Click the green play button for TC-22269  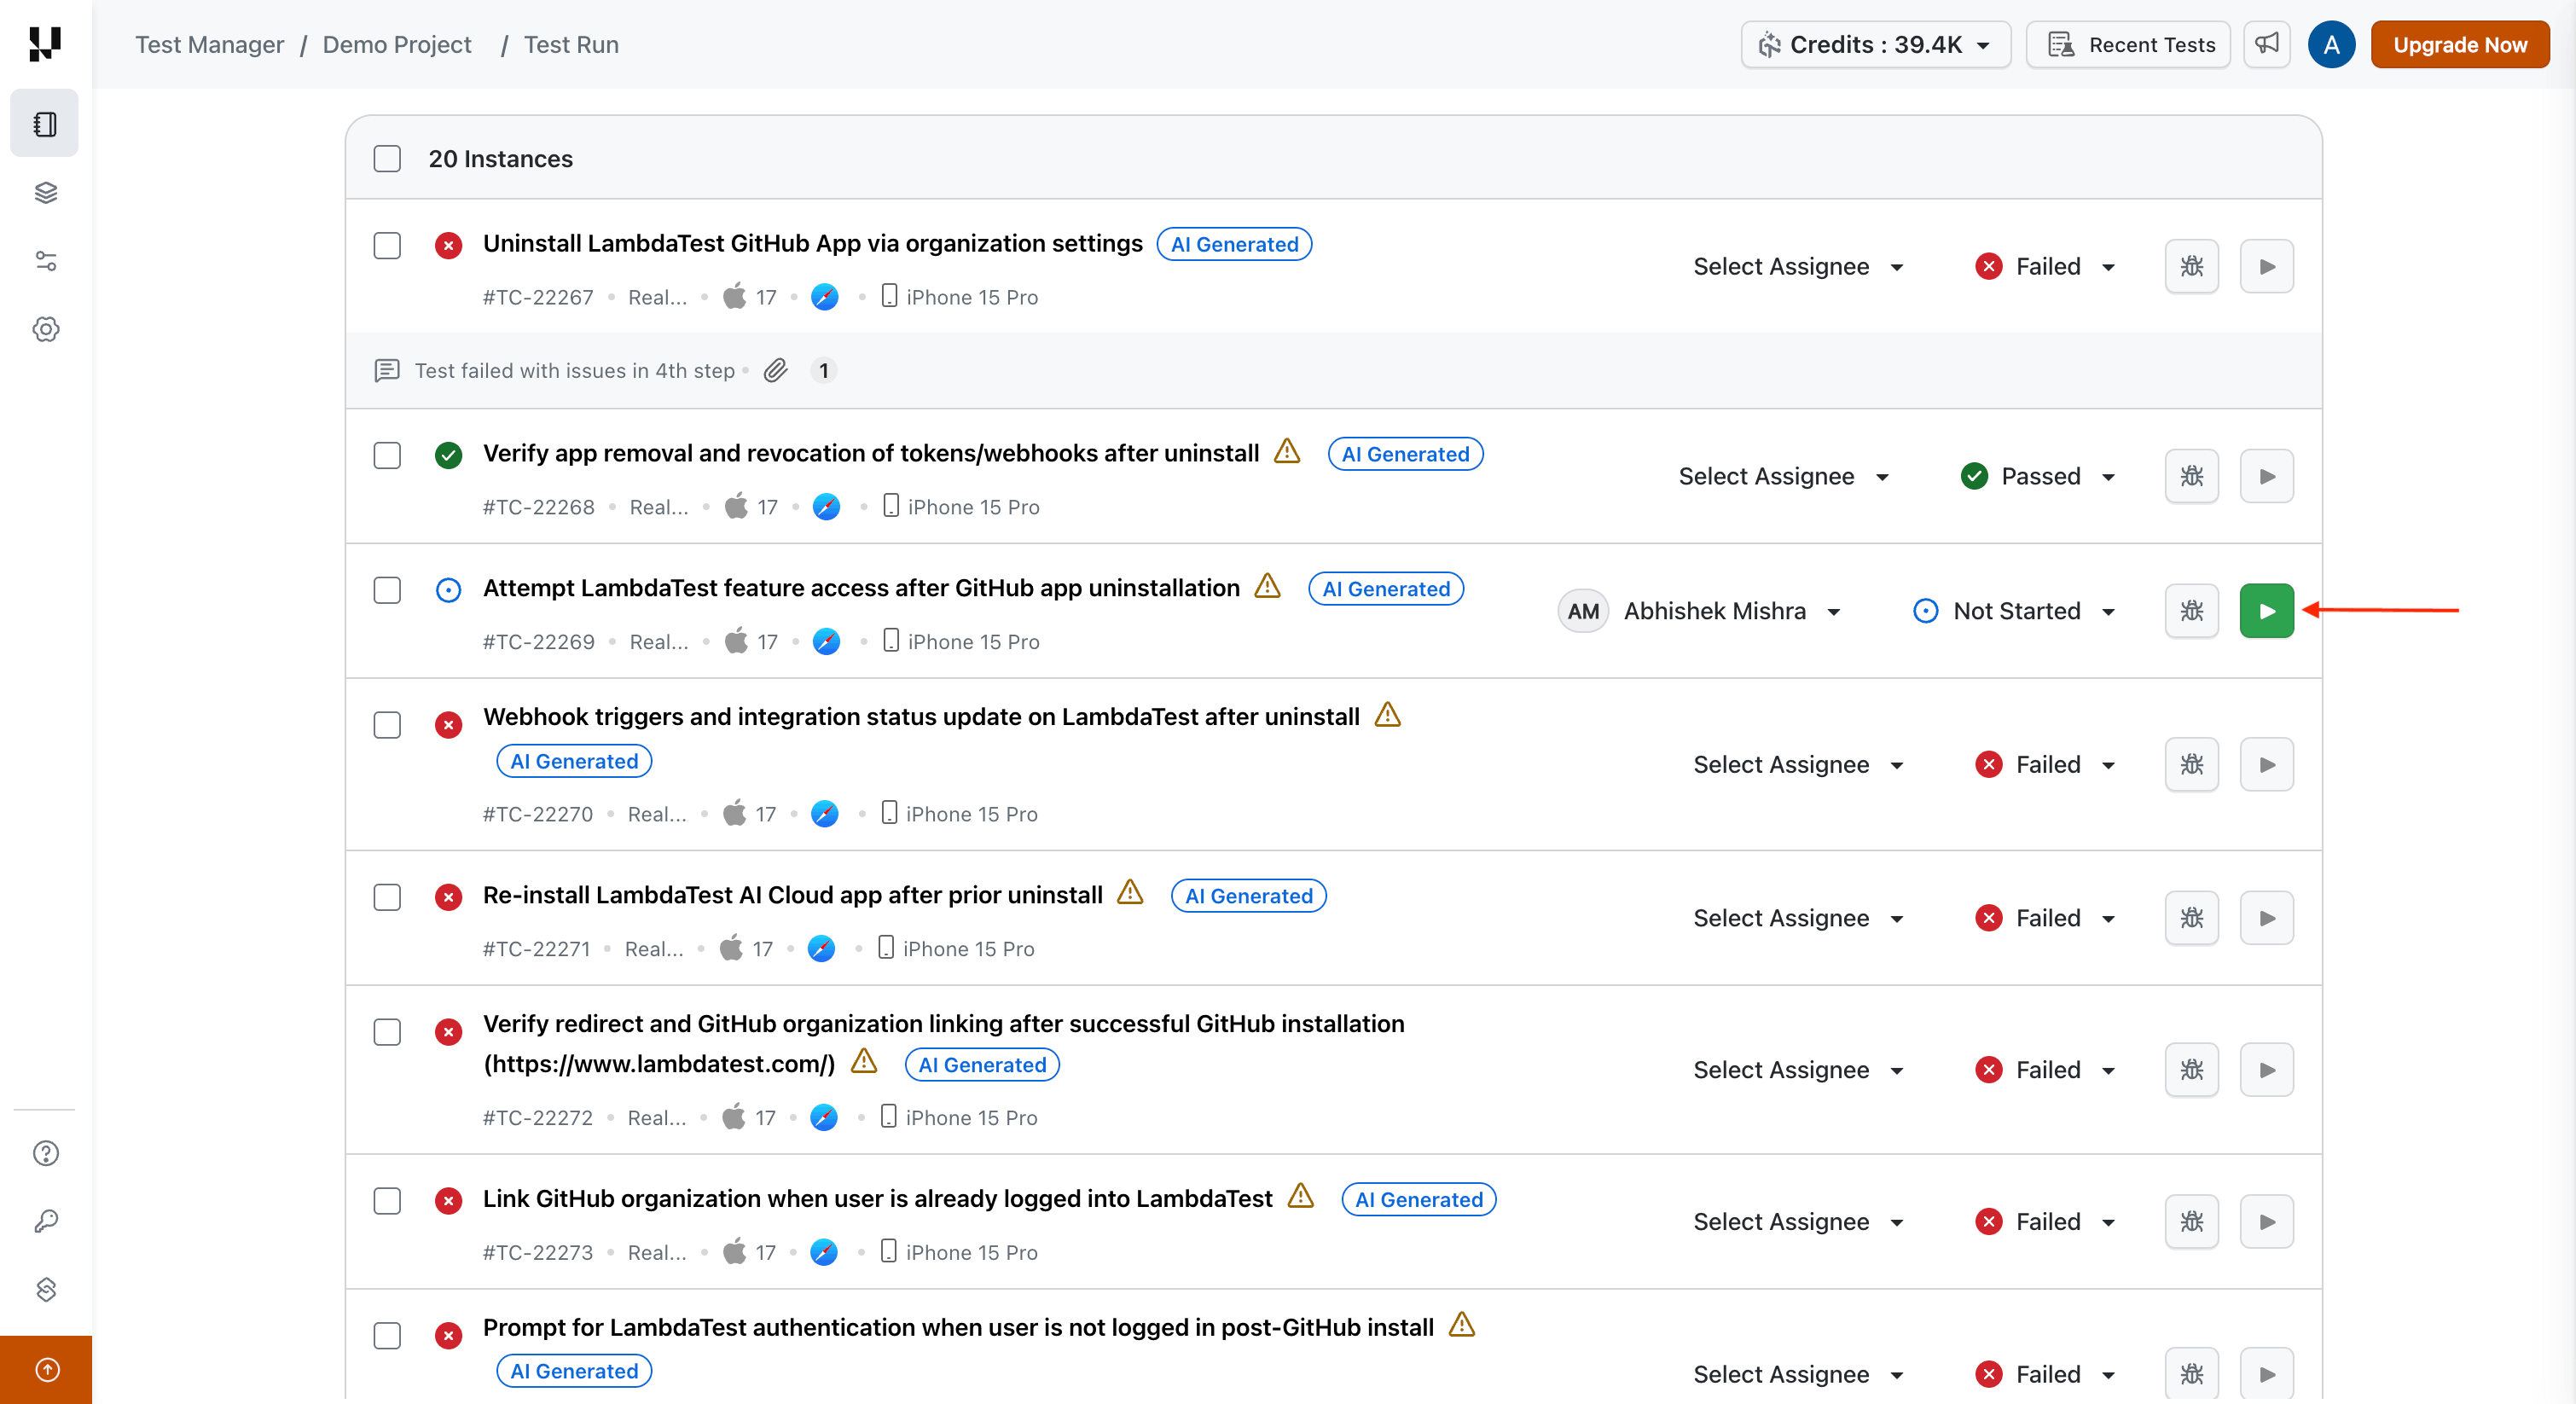2265,611
